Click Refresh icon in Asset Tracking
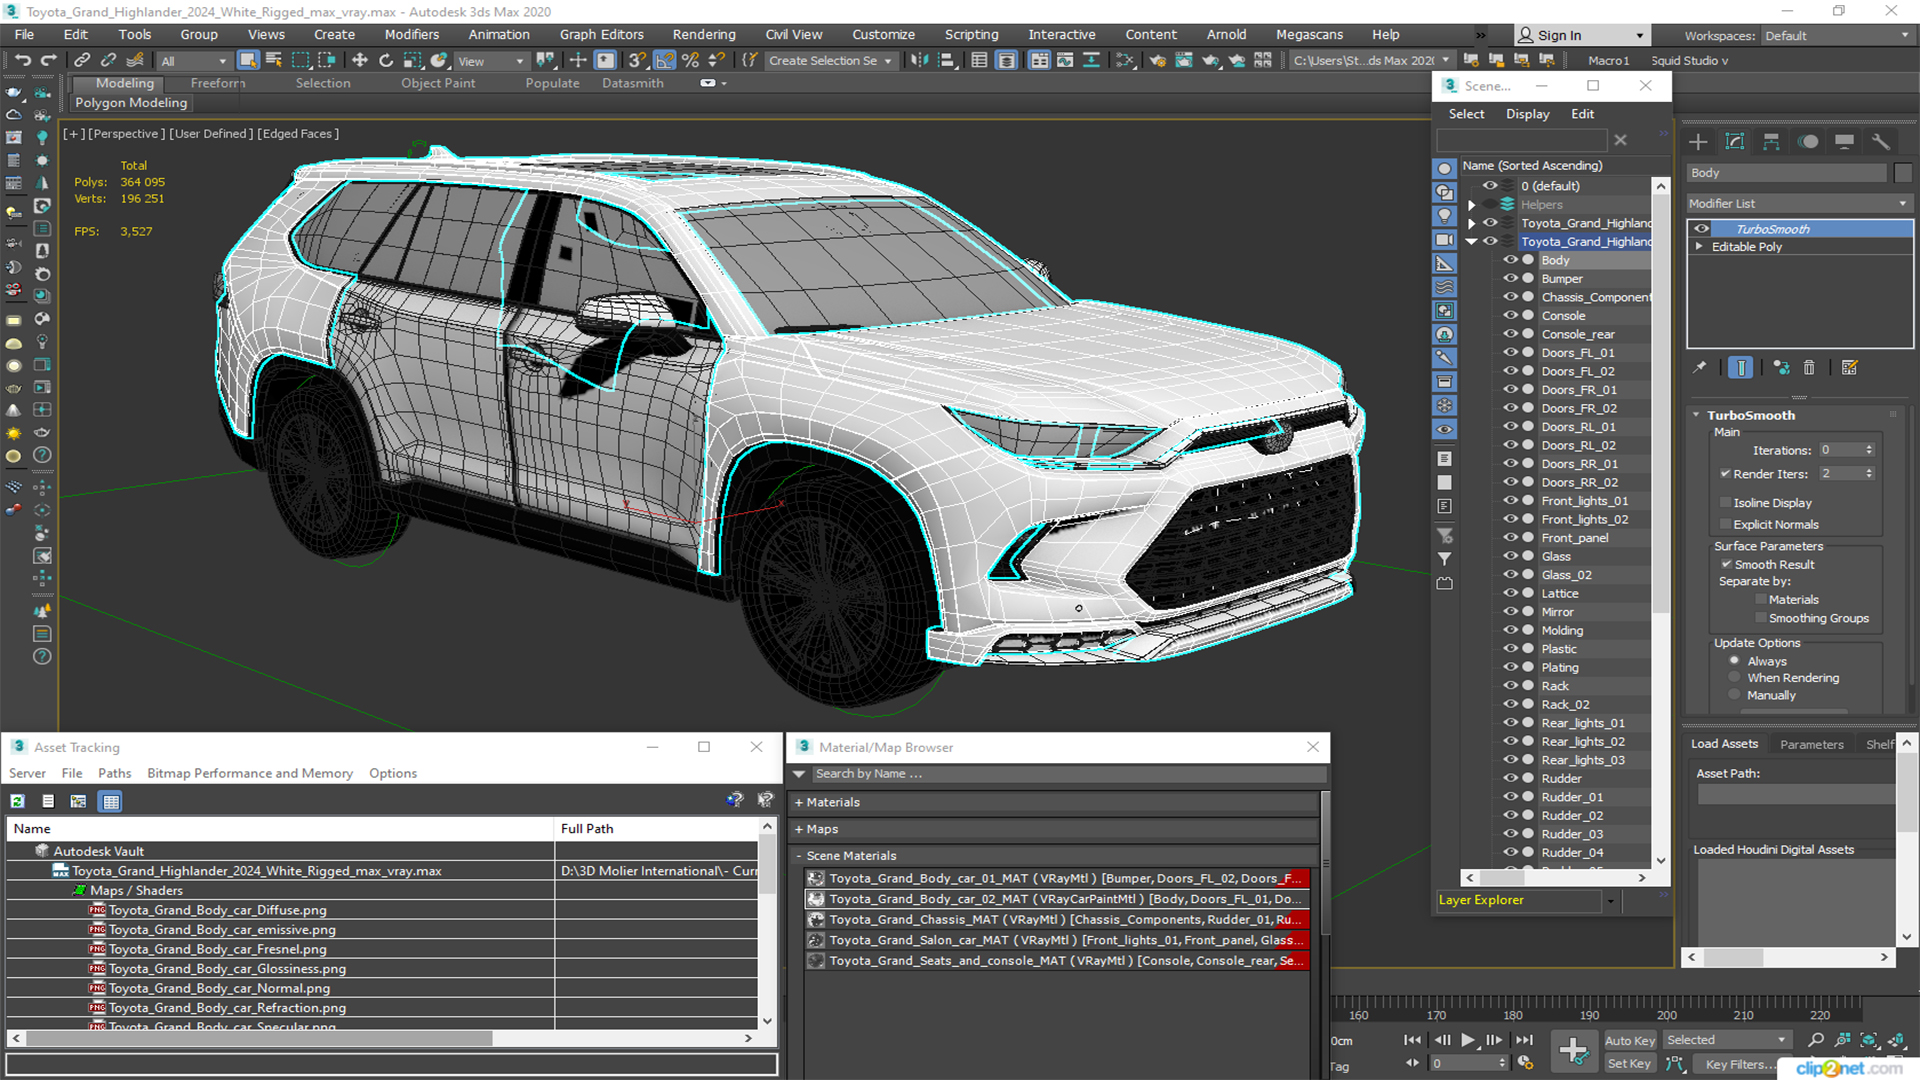The height and width of the screenshot is (1080, 1920). 18,801
